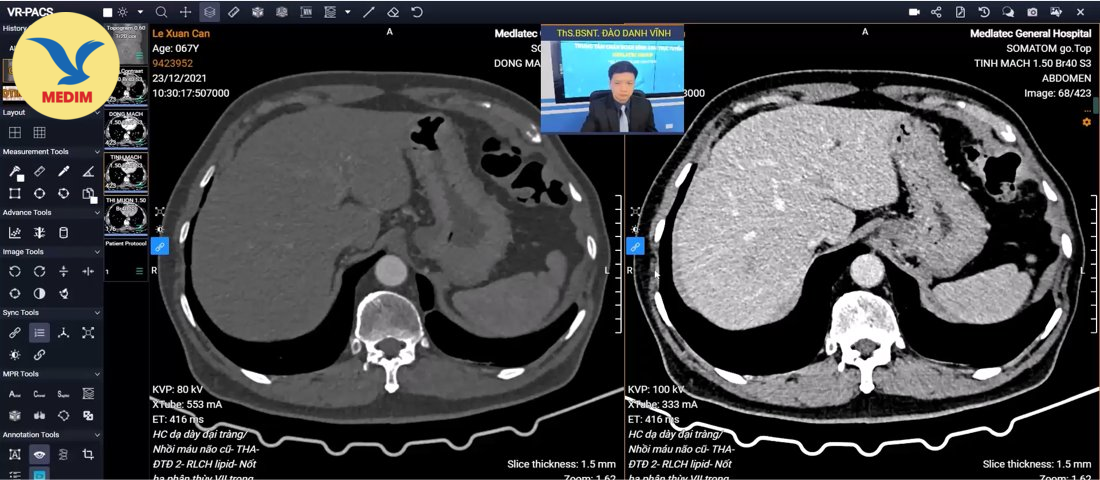Toggle blue link button on right viewport edge
This screenshot has height=480, width=1100.
pos(635,246)
